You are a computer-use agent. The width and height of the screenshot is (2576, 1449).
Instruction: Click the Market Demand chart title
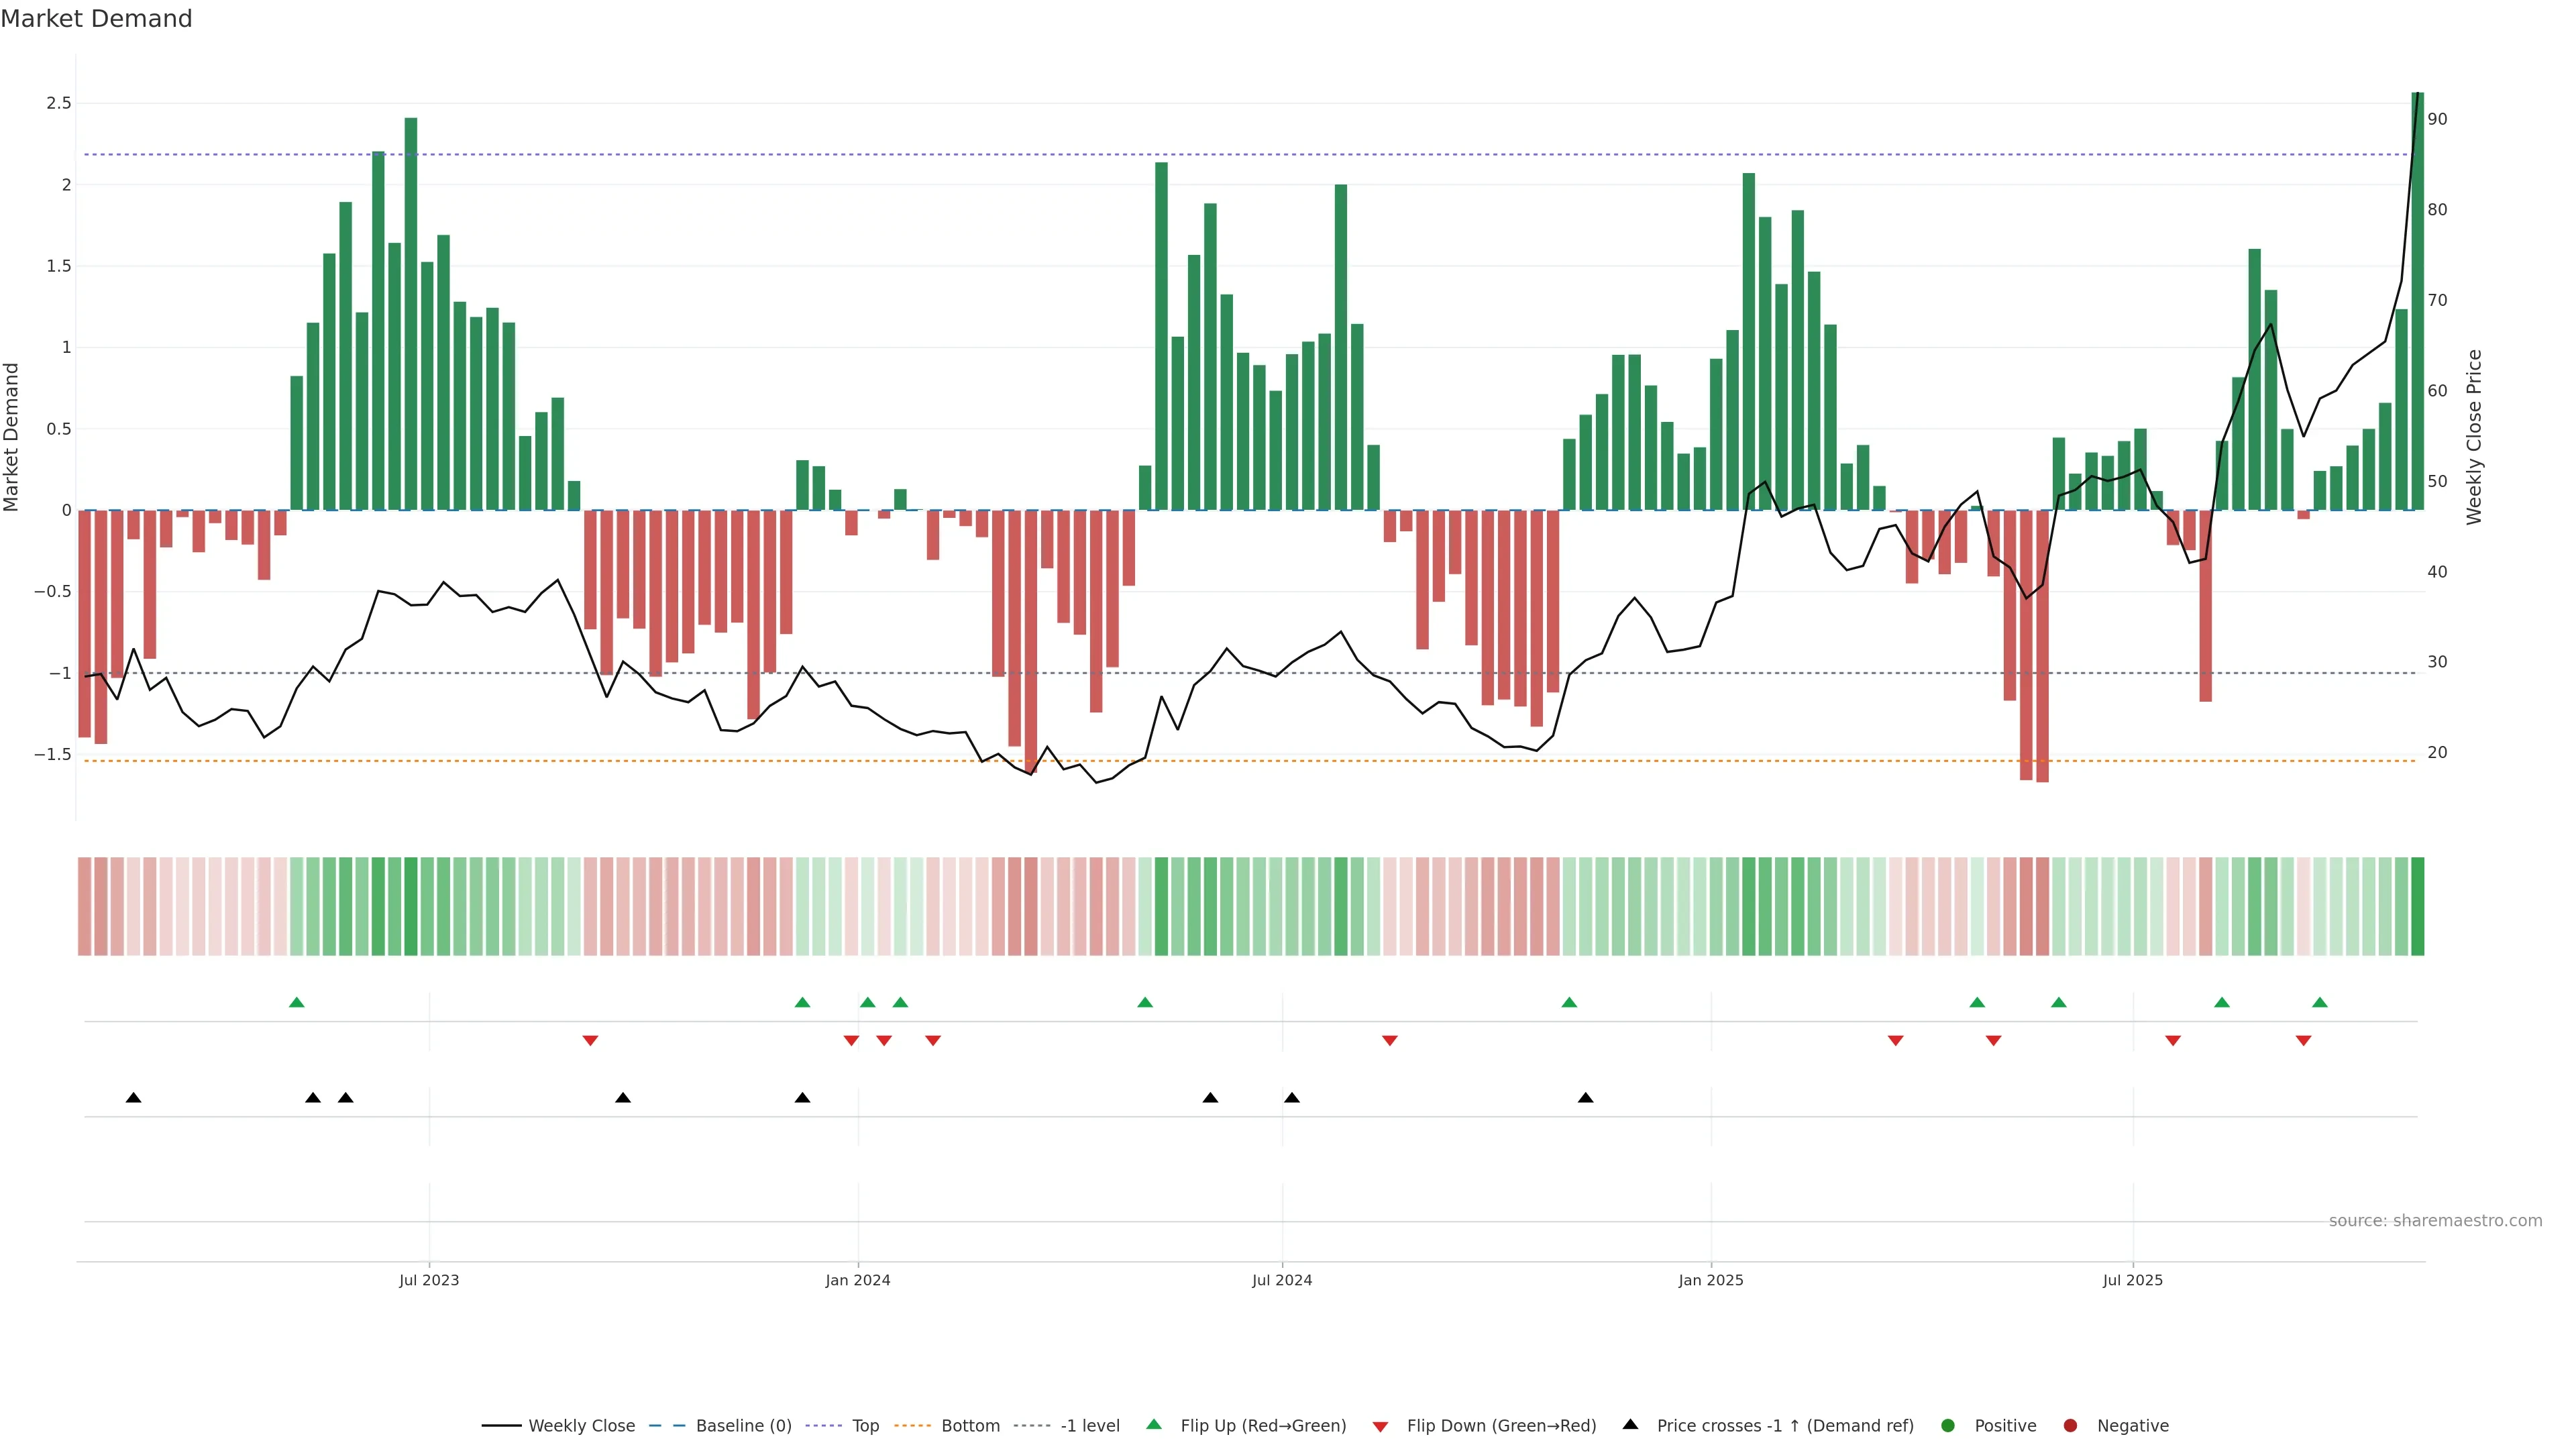tap(96, 19)
